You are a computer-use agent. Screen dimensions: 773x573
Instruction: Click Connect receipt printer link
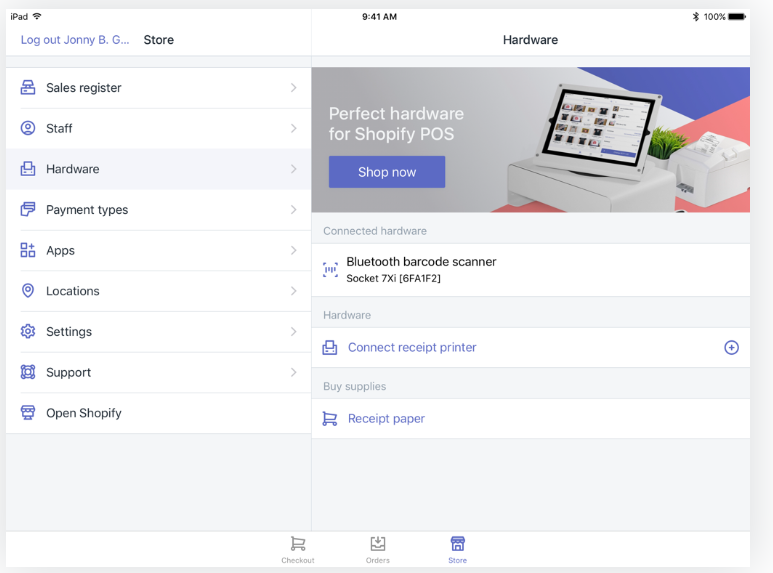click(412, 348)
